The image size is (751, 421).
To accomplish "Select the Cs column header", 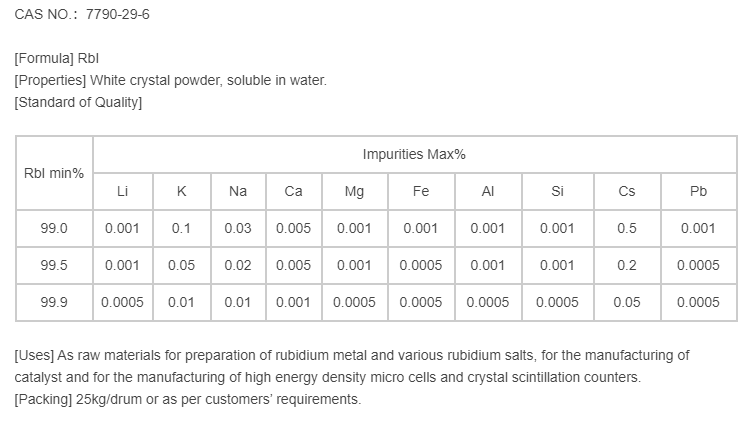I will point(627,191).
